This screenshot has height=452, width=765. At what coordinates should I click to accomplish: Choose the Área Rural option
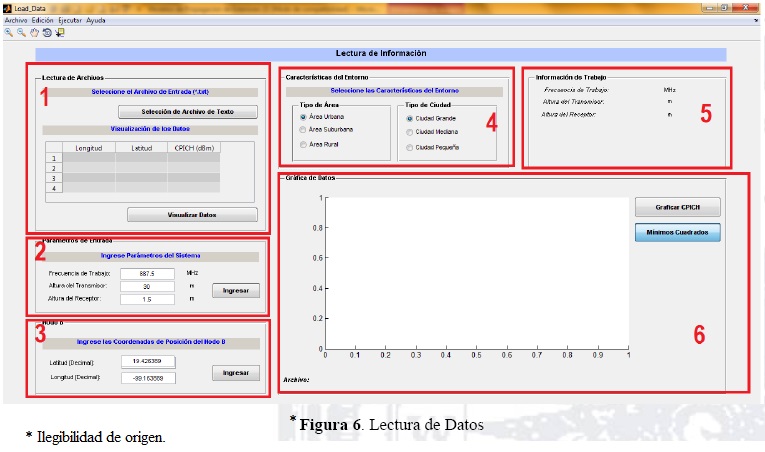[x=303, y=146]
